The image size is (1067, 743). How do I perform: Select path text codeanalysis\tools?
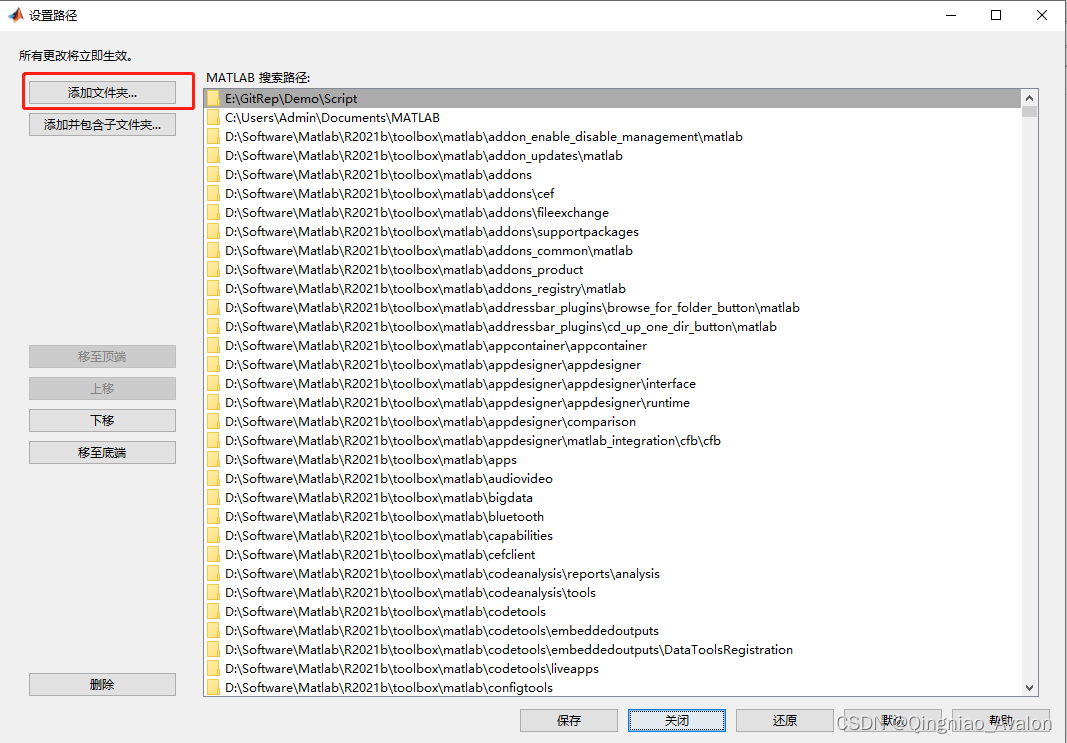(410, 593)
